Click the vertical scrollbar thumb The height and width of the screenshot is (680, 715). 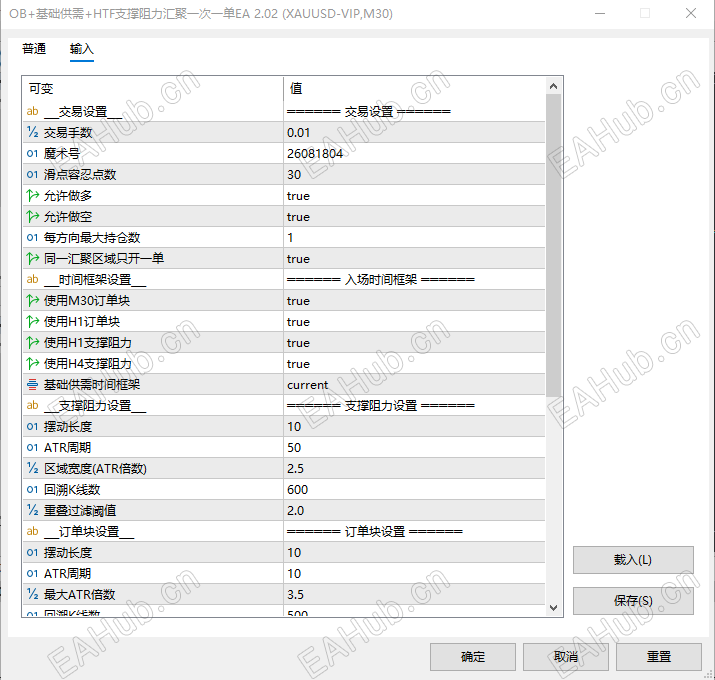point(554,245)
